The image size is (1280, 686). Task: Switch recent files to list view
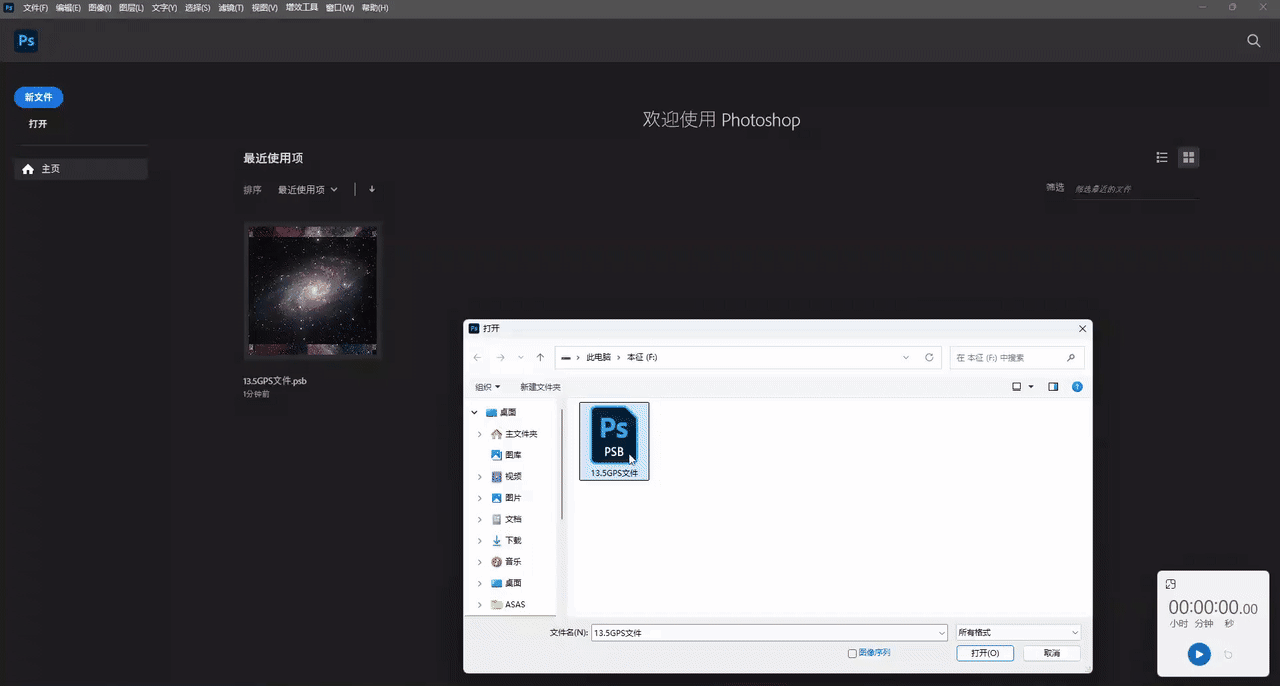(x=1162, y=157)
